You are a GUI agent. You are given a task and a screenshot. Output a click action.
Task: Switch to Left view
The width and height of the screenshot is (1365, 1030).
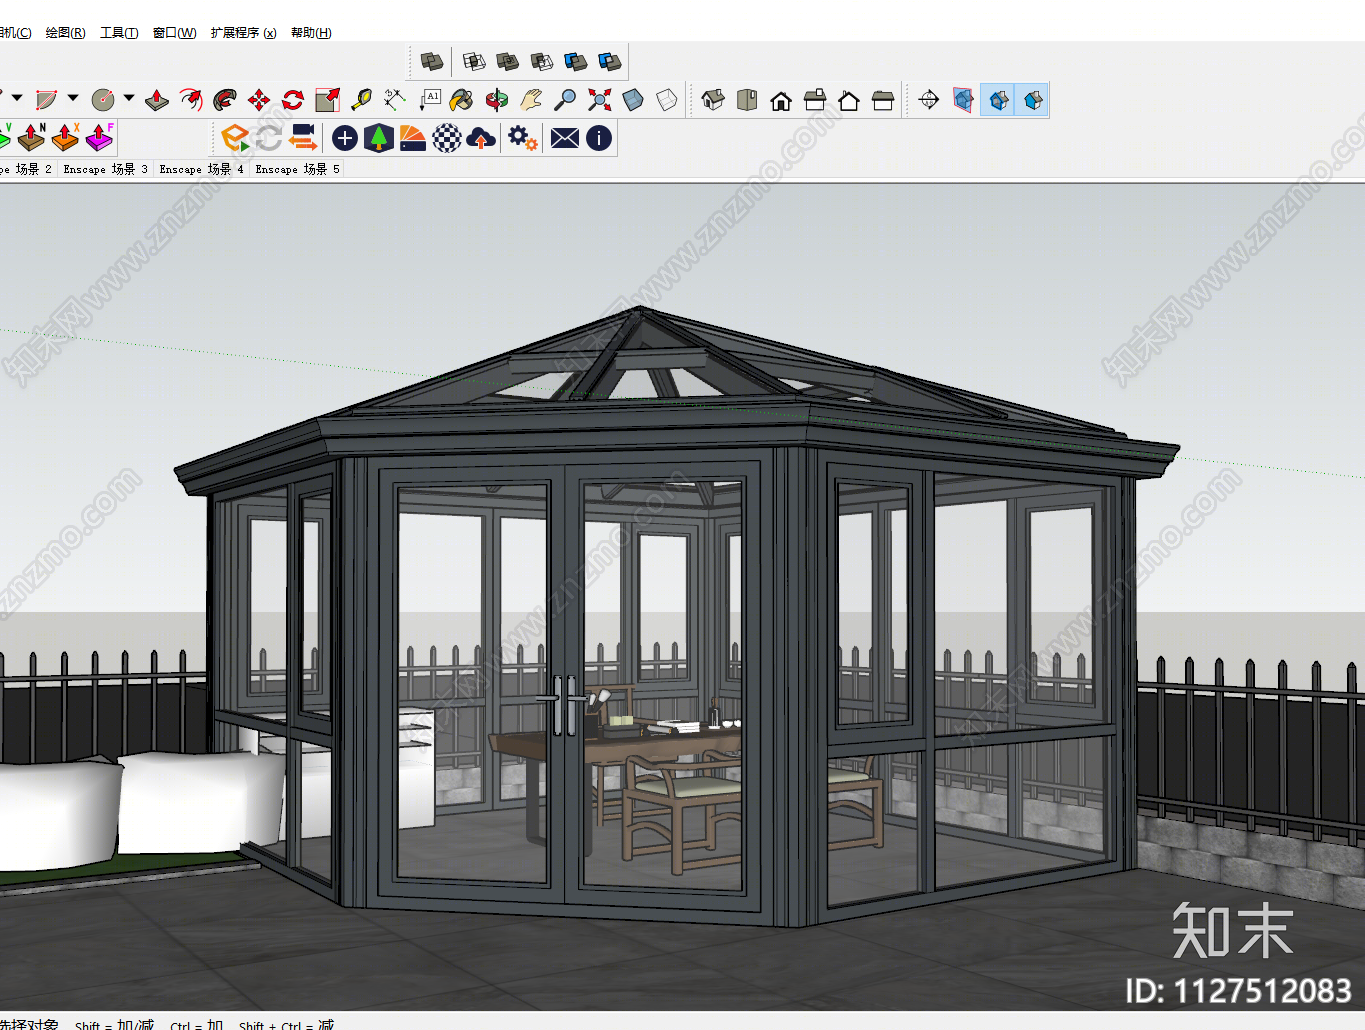pyautogui.click(x=883, y=100)
